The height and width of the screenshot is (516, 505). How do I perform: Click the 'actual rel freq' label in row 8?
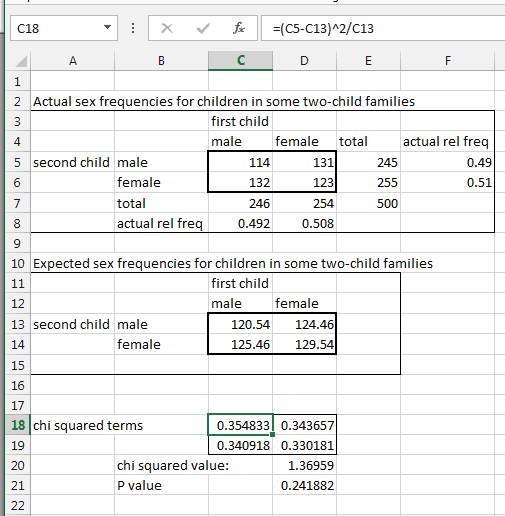coord(160,223)
